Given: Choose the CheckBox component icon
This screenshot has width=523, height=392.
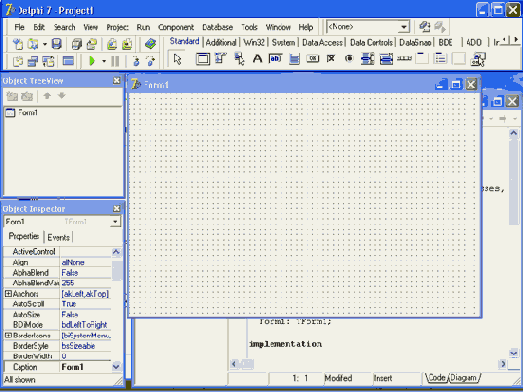Looking at the screenshot, I should click(331, 58).
